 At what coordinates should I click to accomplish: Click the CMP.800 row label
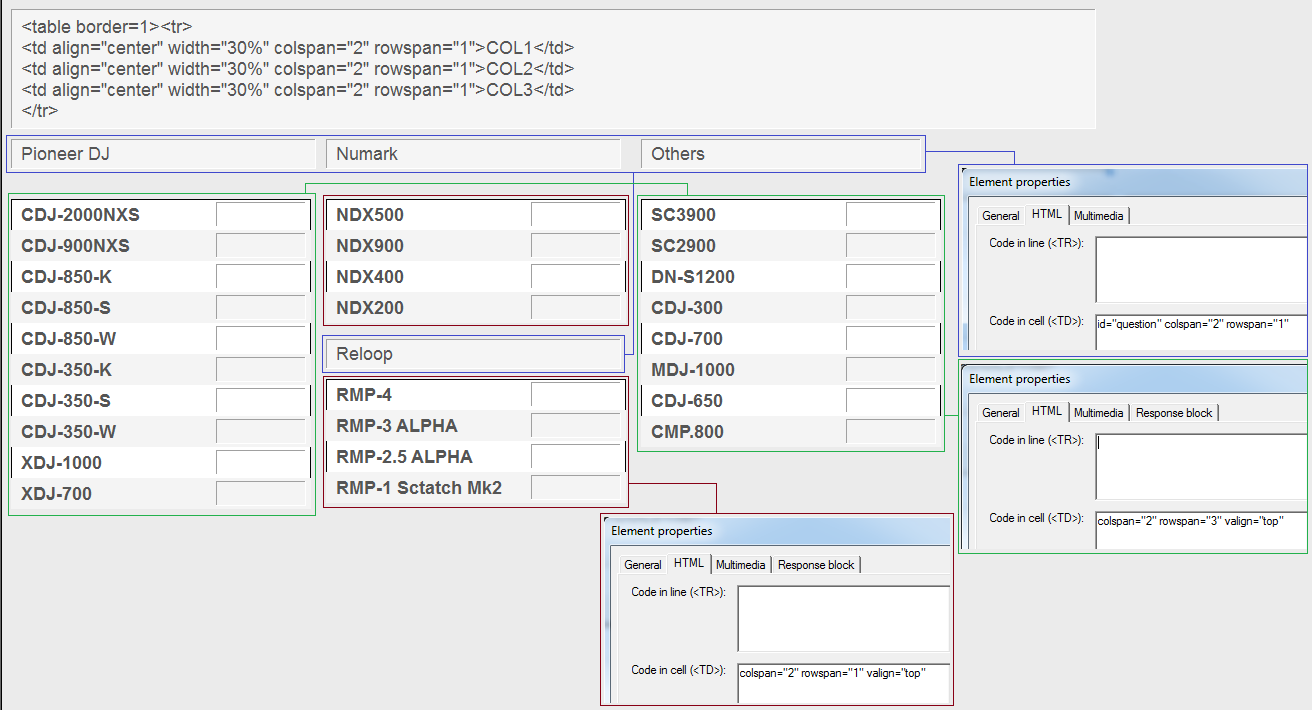(x=687, y=432)
